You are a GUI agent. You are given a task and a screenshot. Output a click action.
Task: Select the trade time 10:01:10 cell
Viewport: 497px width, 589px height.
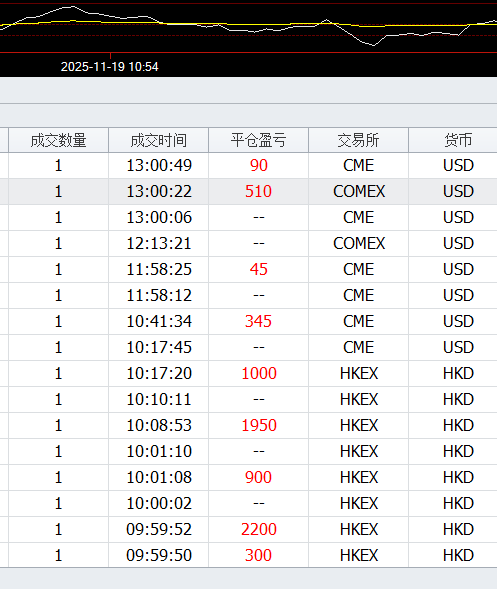(159, 451)
